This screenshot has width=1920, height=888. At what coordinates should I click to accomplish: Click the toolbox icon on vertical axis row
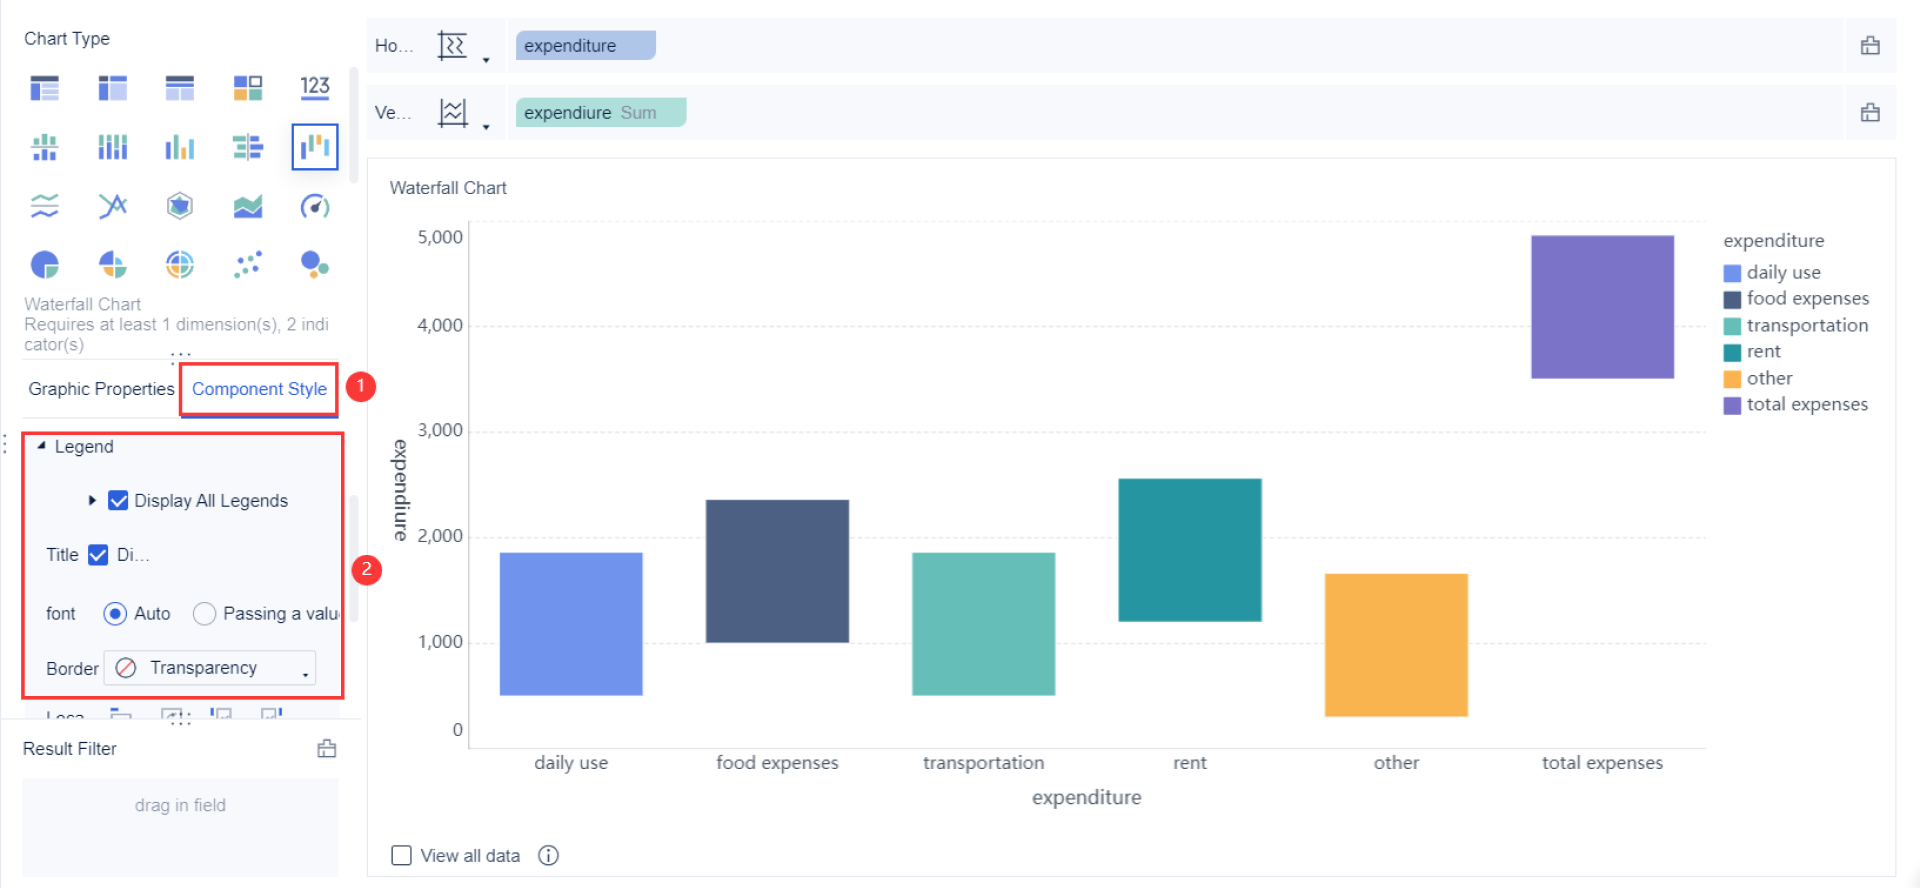pos(1870,112)
